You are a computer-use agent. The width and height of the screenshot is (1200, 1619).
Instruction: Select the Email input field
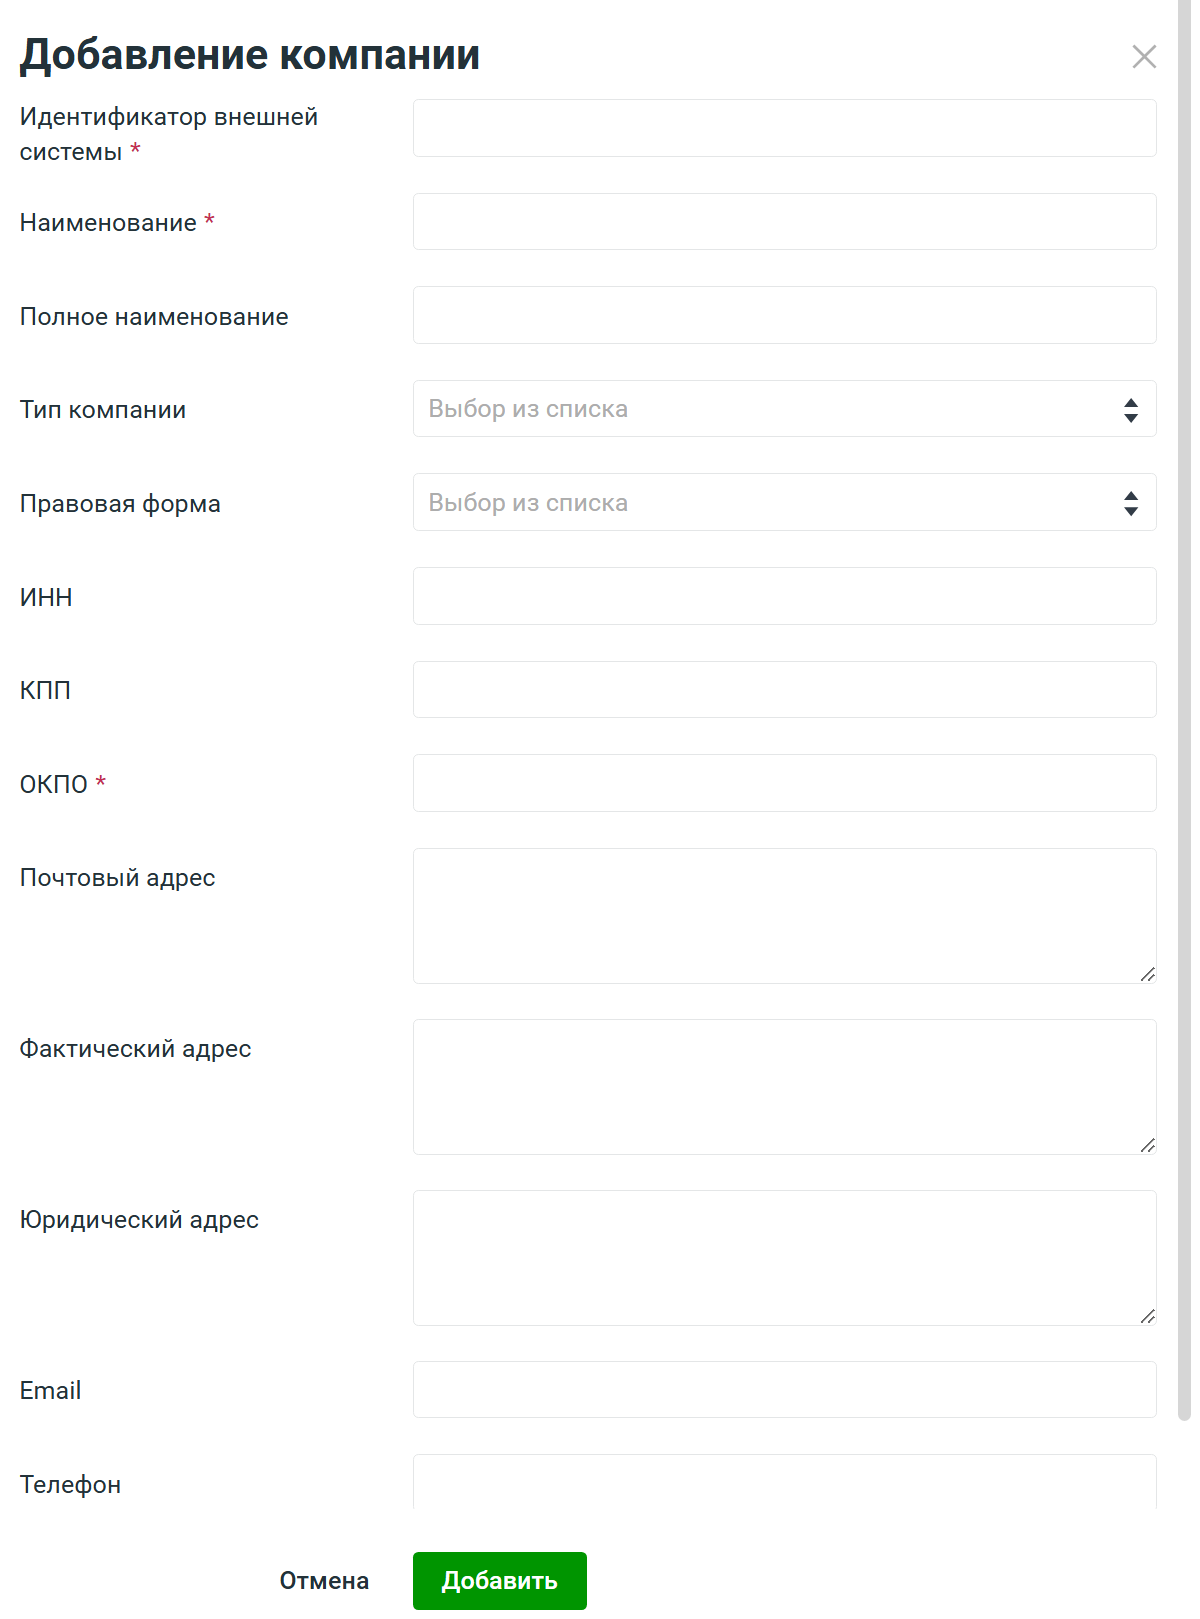(784, 1390)
